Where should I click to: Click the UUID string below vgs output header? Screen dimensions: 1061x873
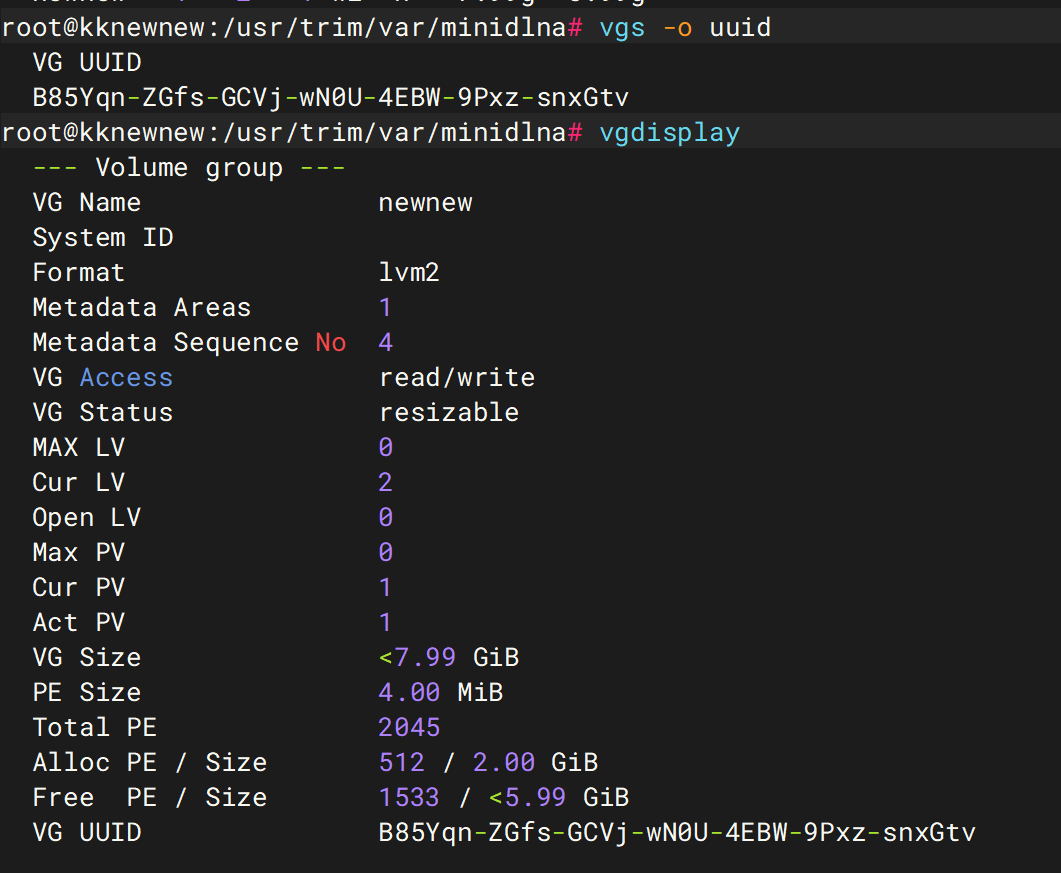pos(331,97)
